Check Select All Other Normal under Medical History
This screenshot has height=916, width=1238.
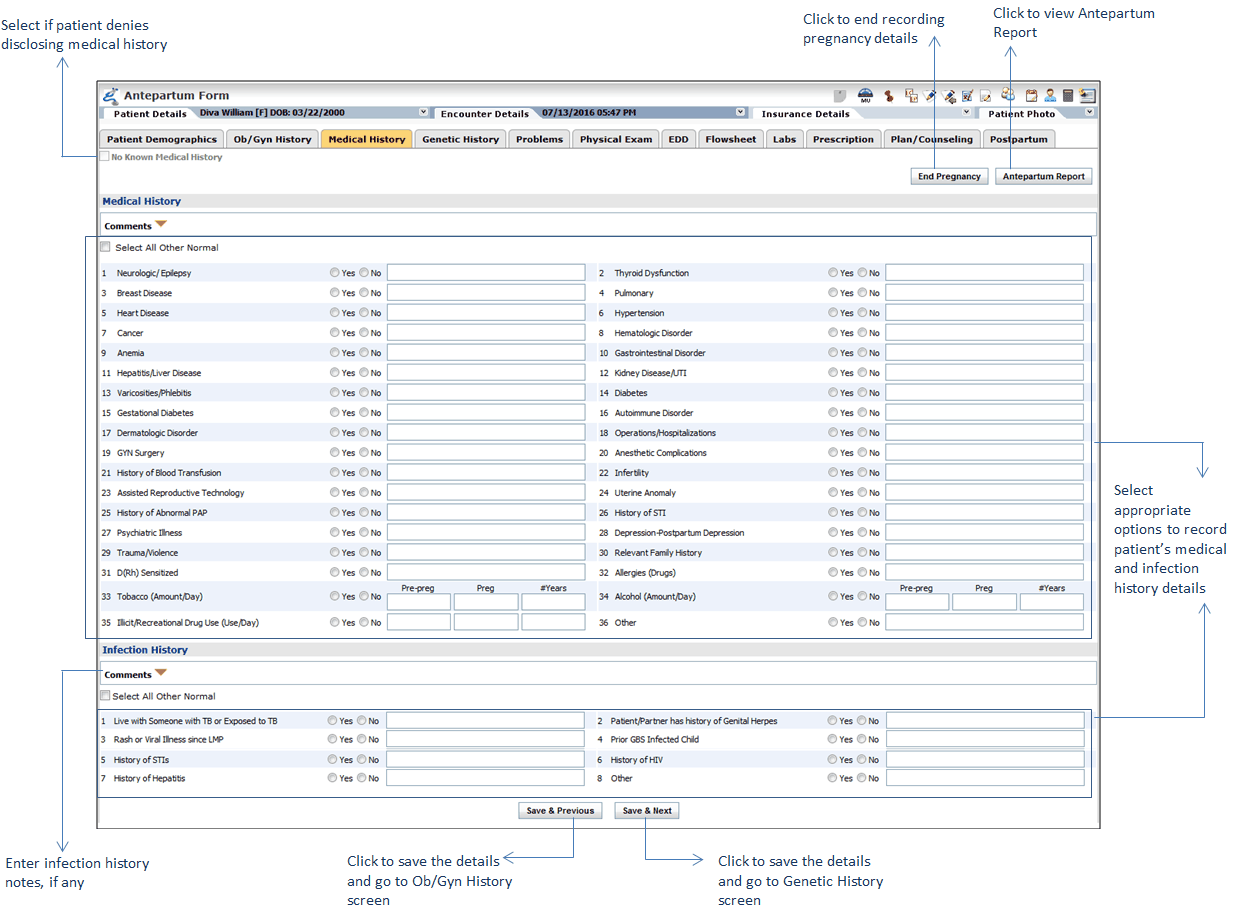point(106,247)
